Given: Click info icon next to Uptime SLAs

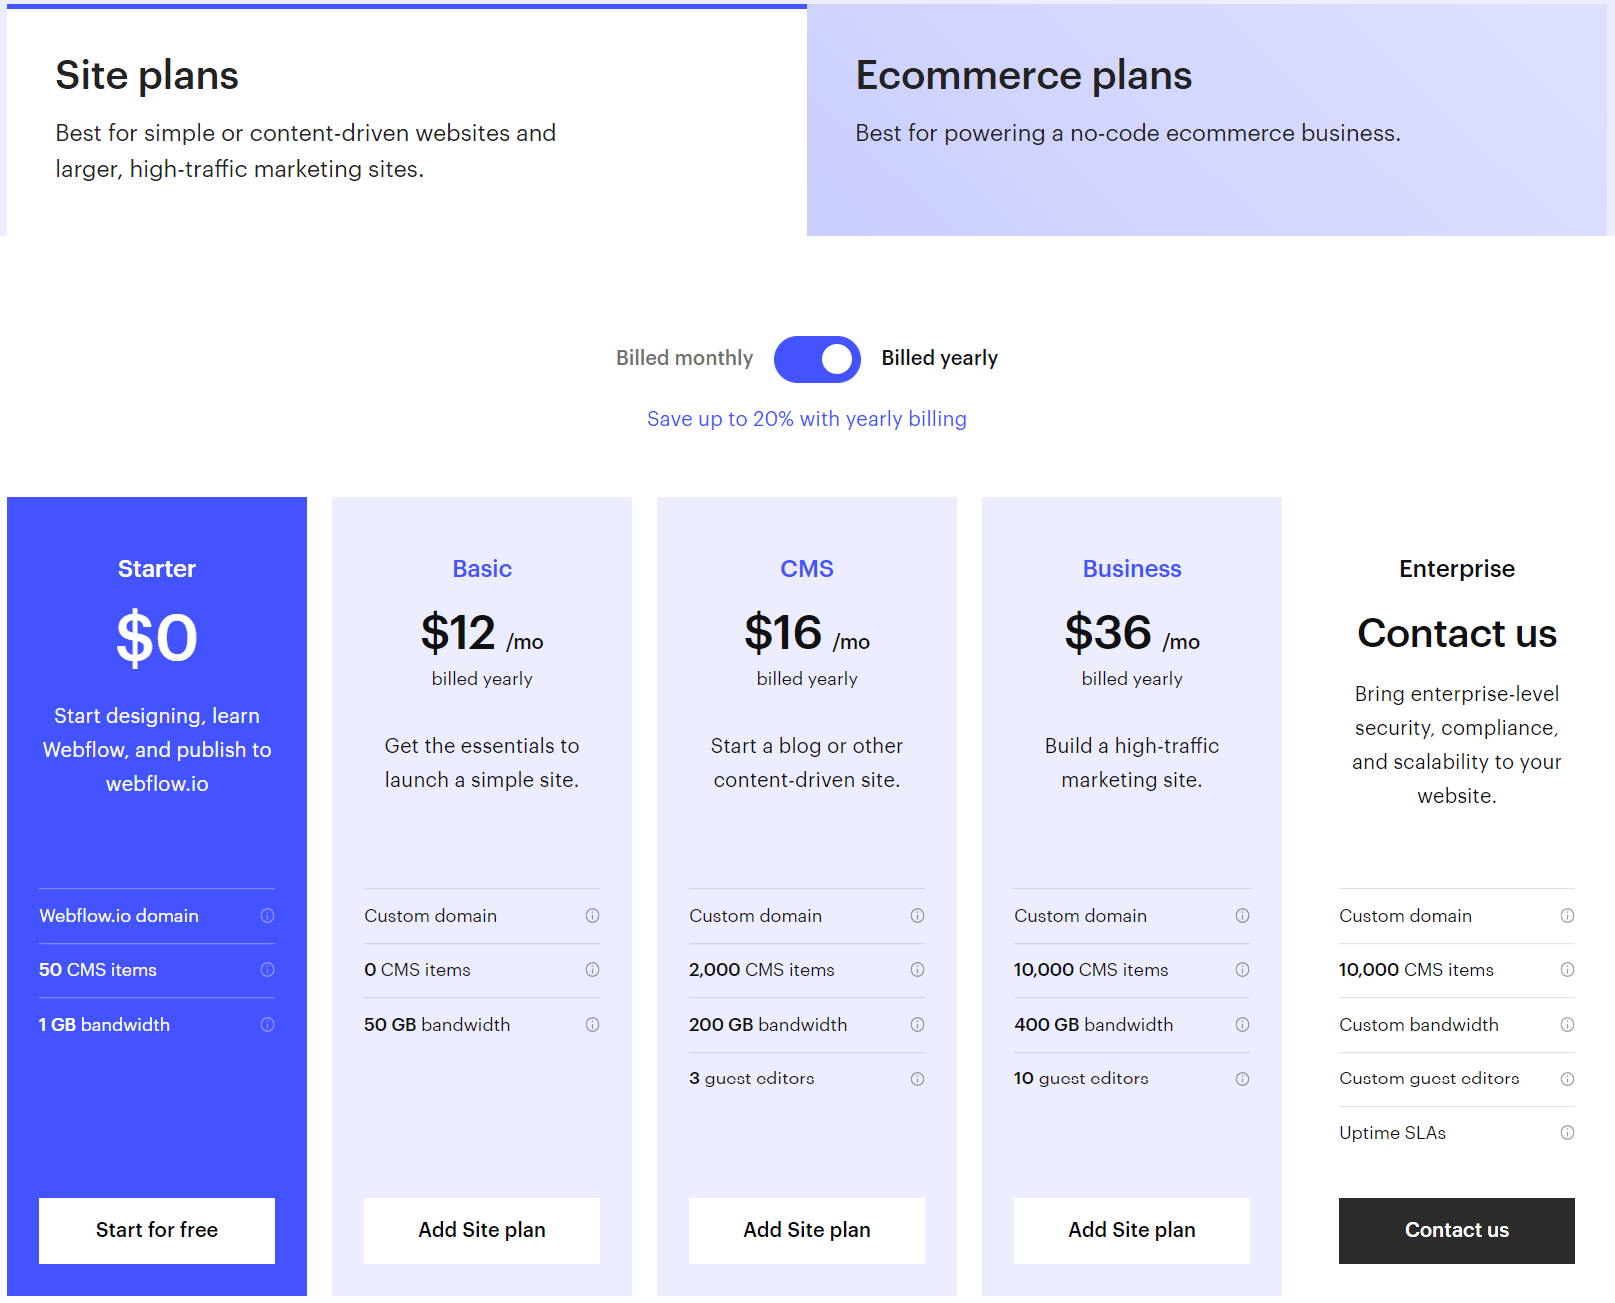Looking at the screenshot, I should click(1567, 1132).
